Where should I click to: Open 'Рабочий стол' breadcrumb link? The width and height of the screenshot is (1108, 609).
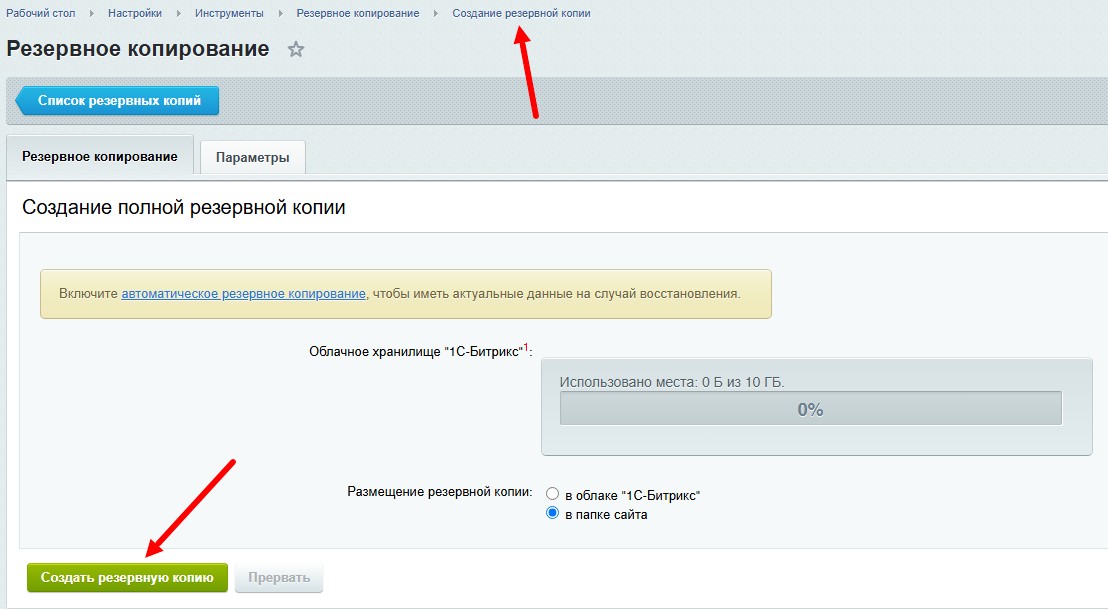(40, 13)
